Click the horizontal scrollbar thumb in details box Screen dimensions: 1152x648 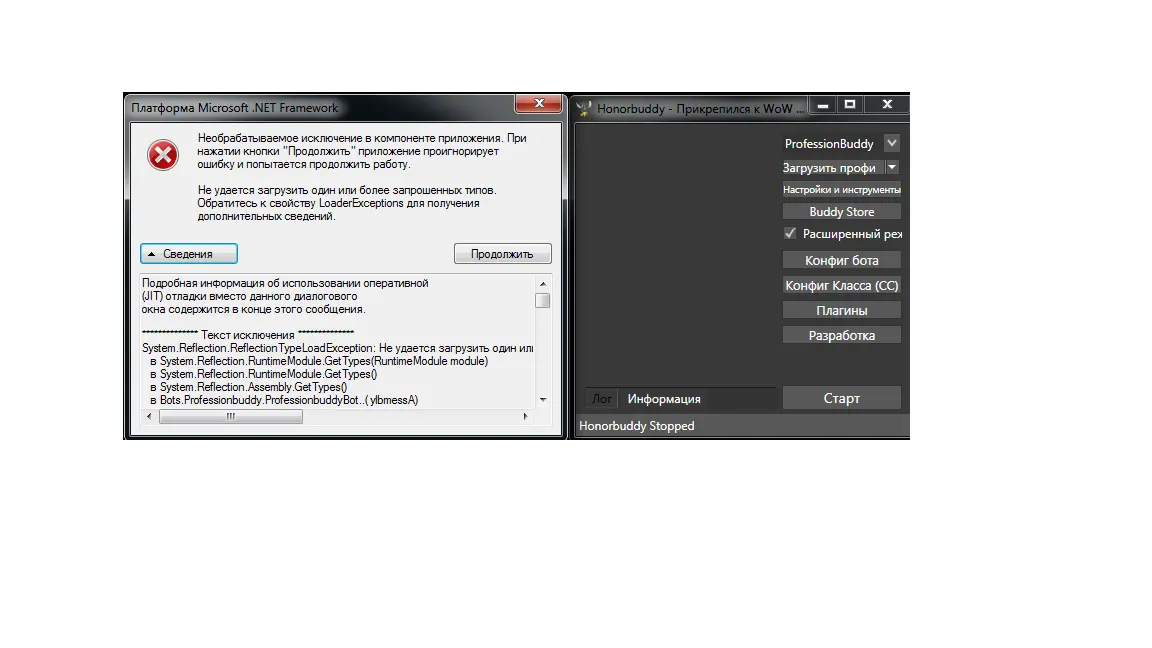231,417
